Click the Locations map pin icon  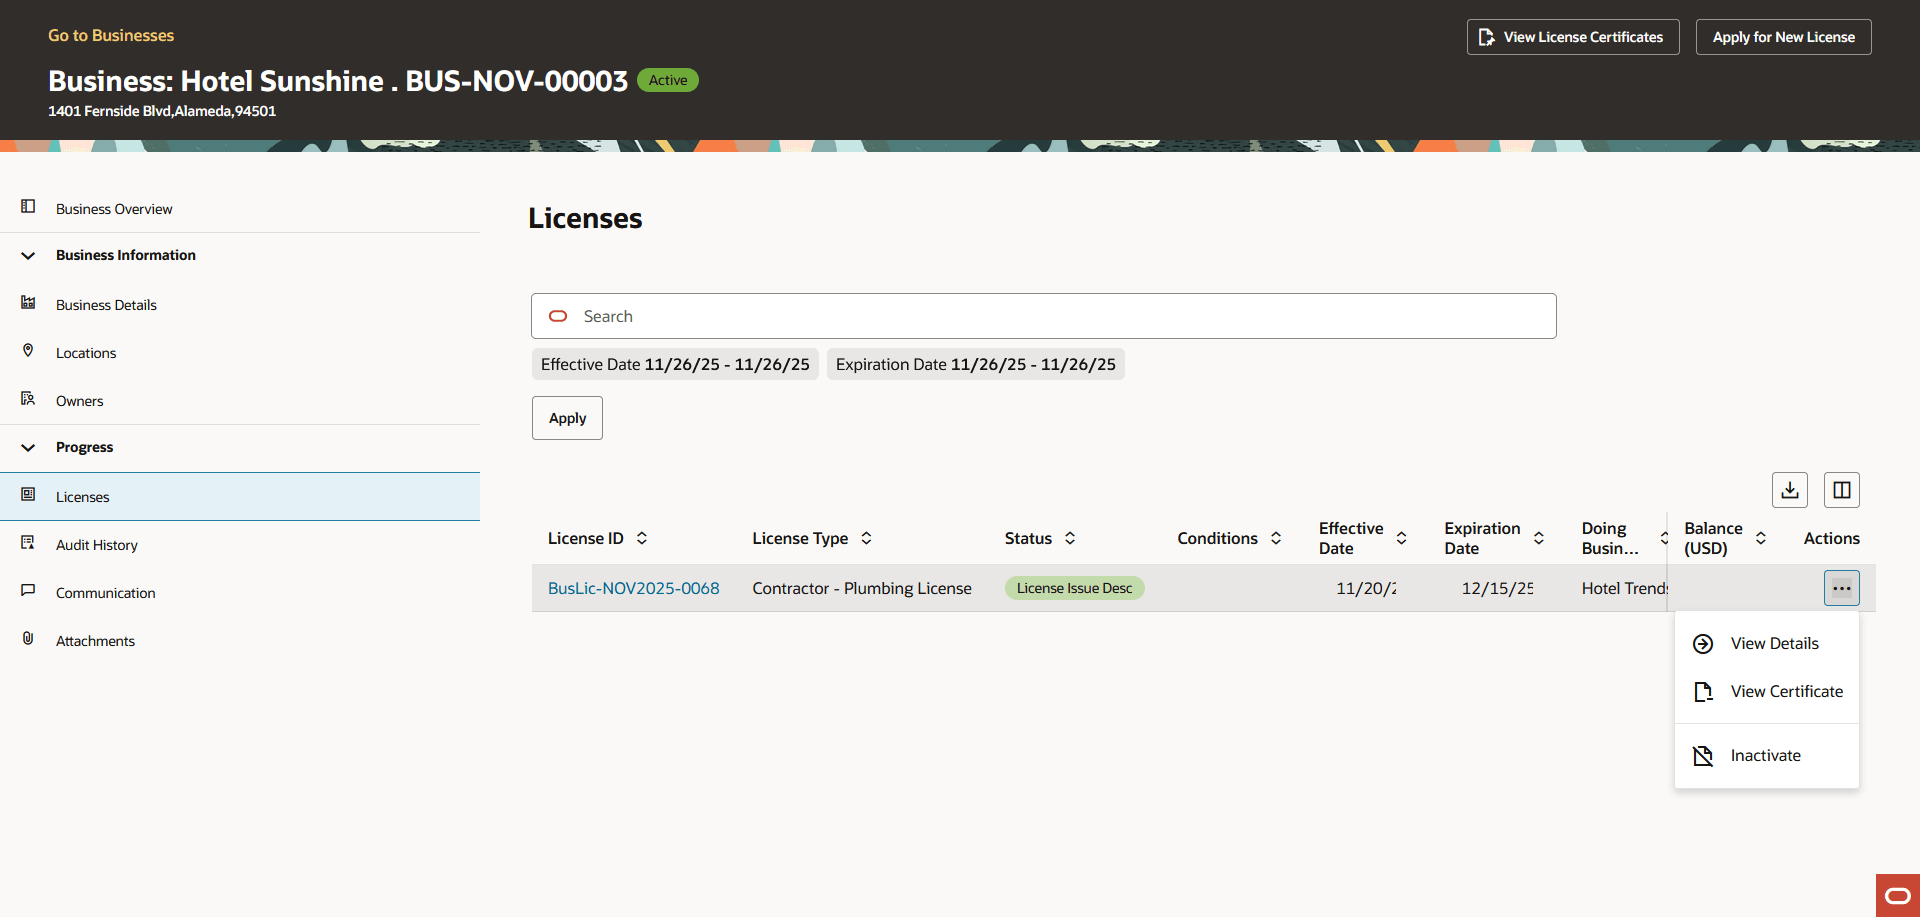pyautogui.click(x=27, y=352)
